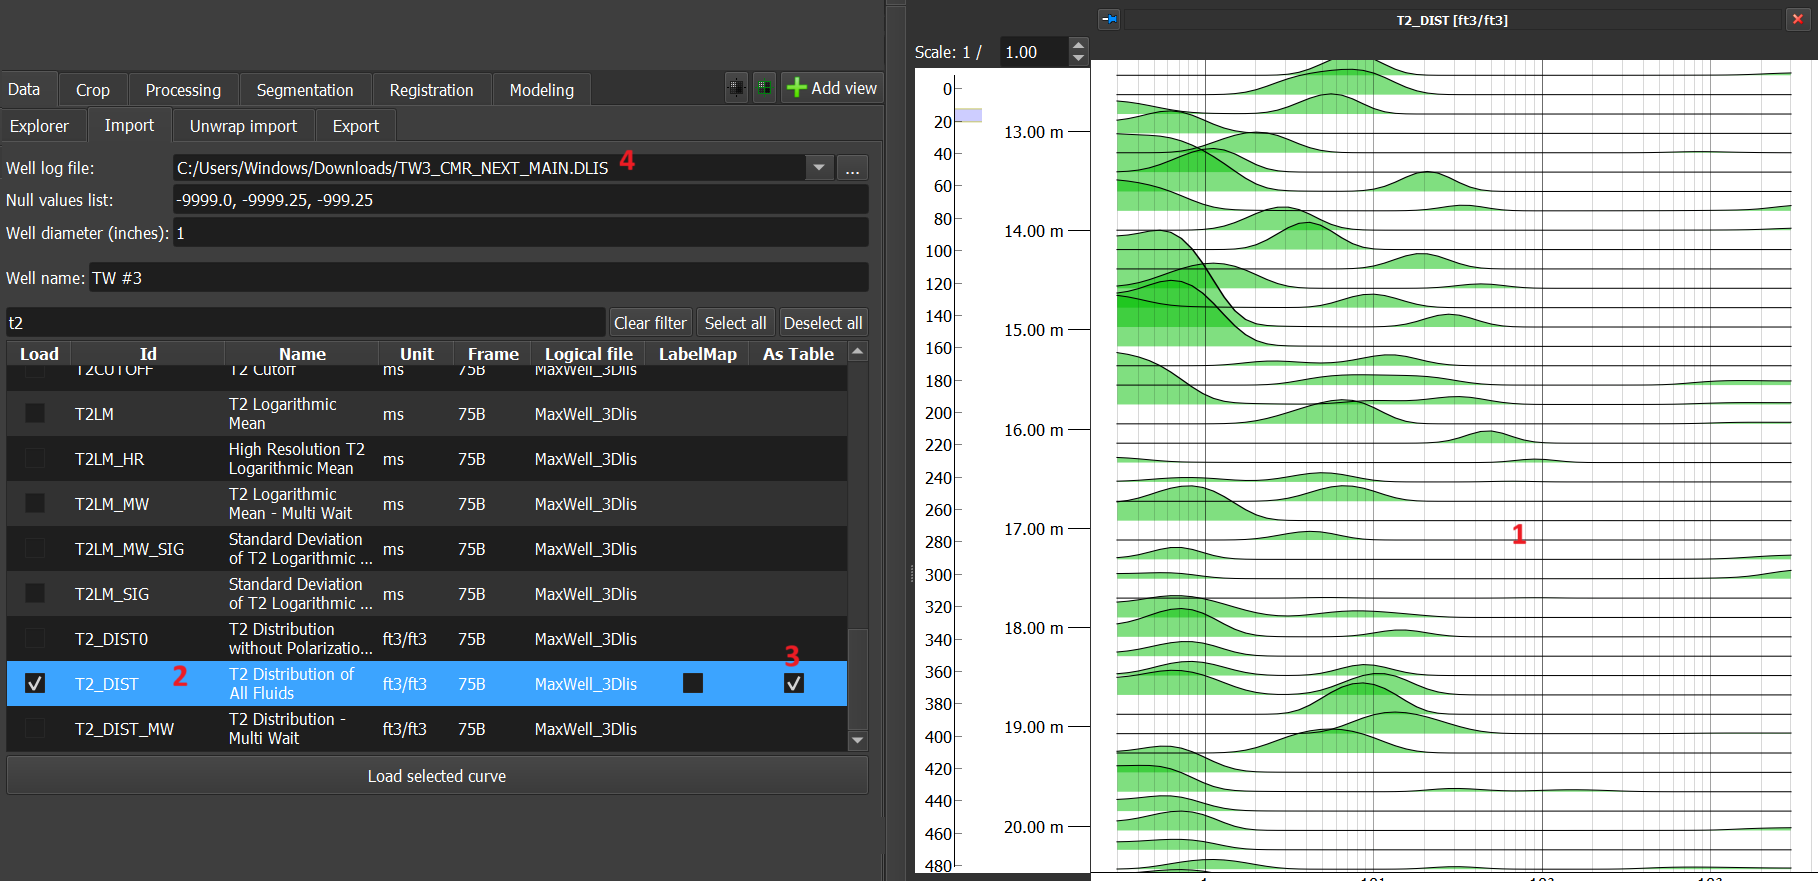
Task: Toggle Load checkbox for T2LM_MW_SIG
Action: click(35, 548)
